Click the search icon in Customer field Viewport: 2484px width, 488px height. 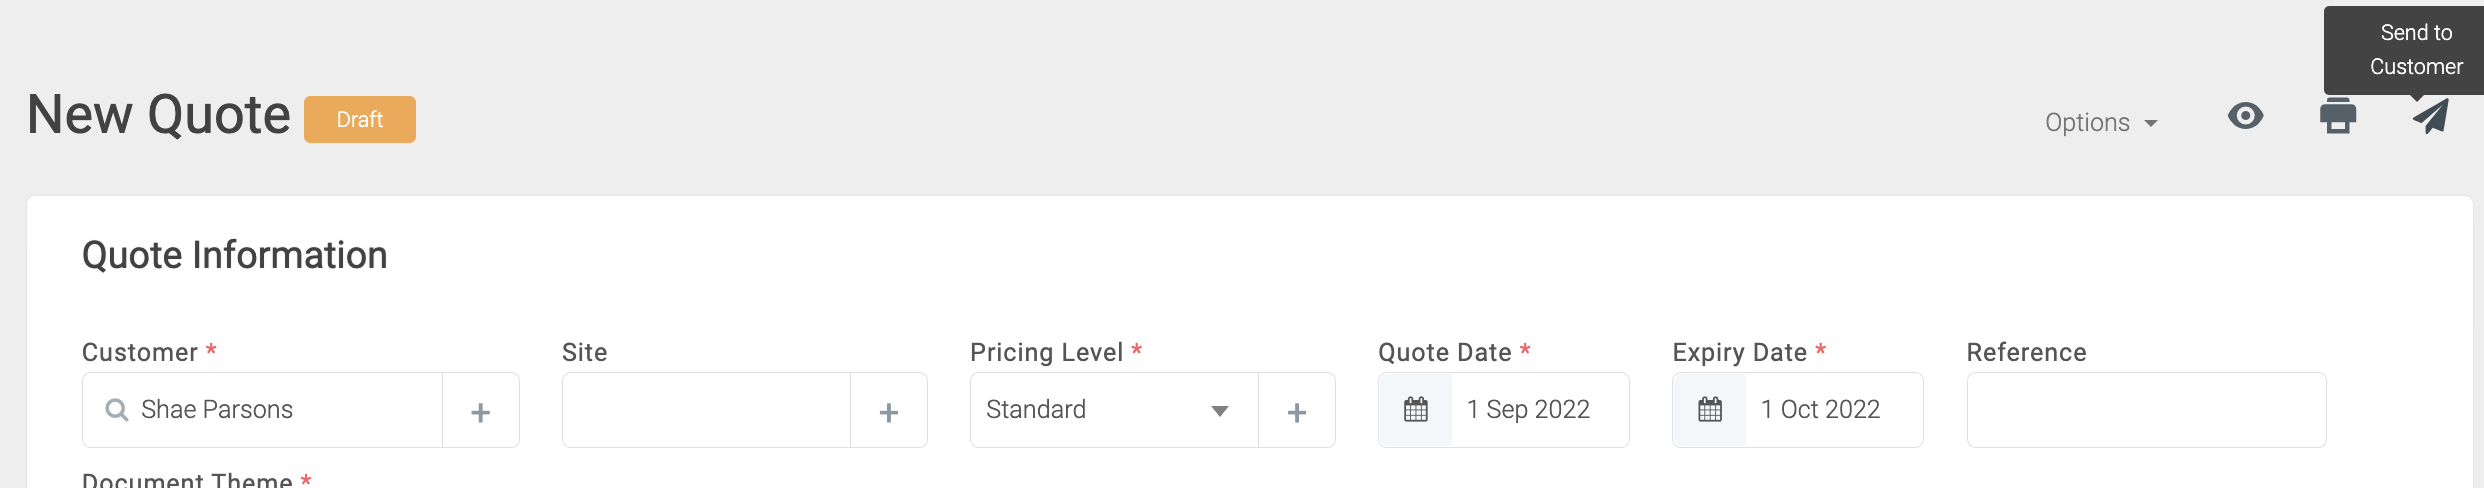point(117,410)
